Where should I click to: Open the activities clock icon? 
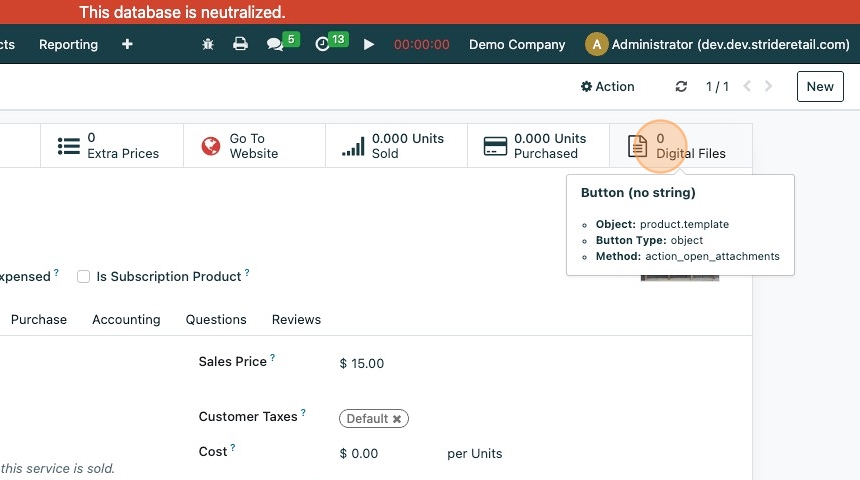coord(322,45)
